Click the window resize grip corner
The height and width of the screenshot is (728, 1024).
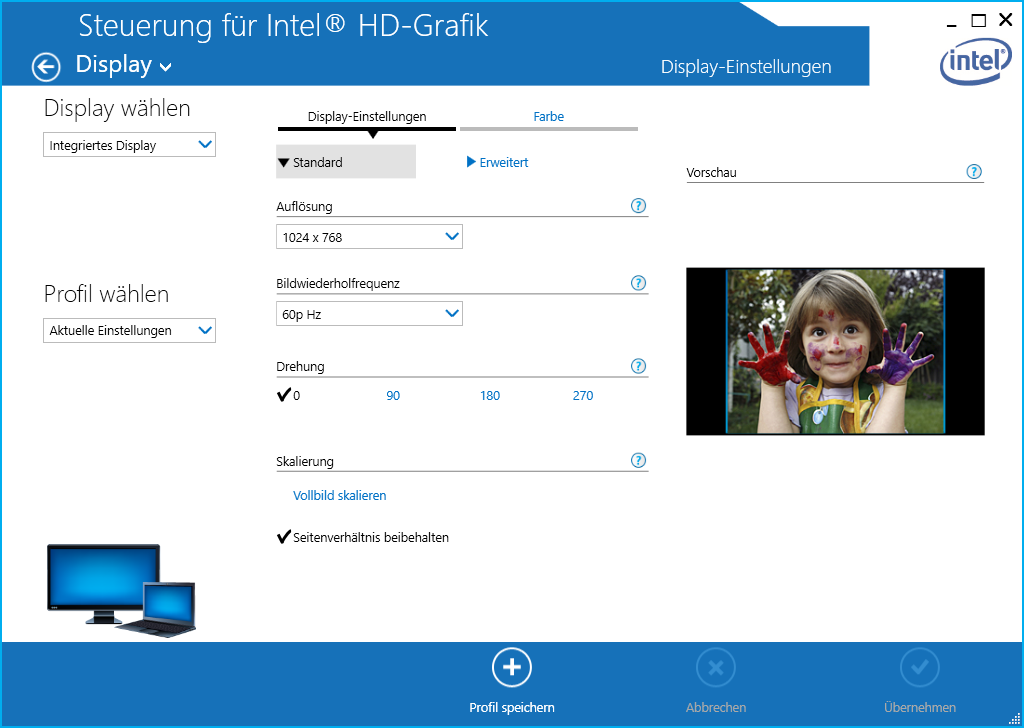(x=1015, y=719)
